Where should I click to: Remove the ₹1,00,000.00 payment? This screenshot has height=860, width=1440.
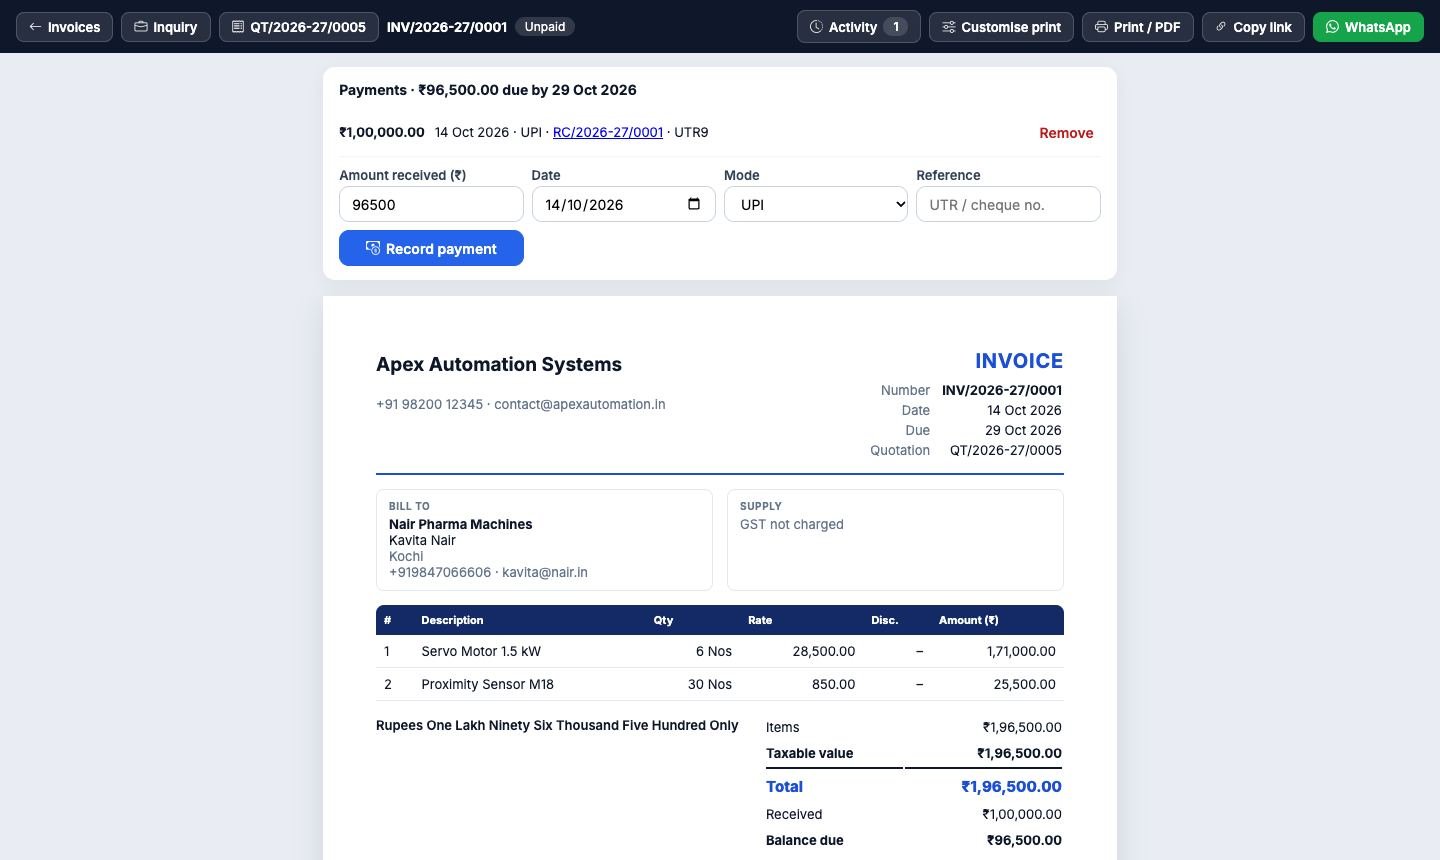point(1066,133)
